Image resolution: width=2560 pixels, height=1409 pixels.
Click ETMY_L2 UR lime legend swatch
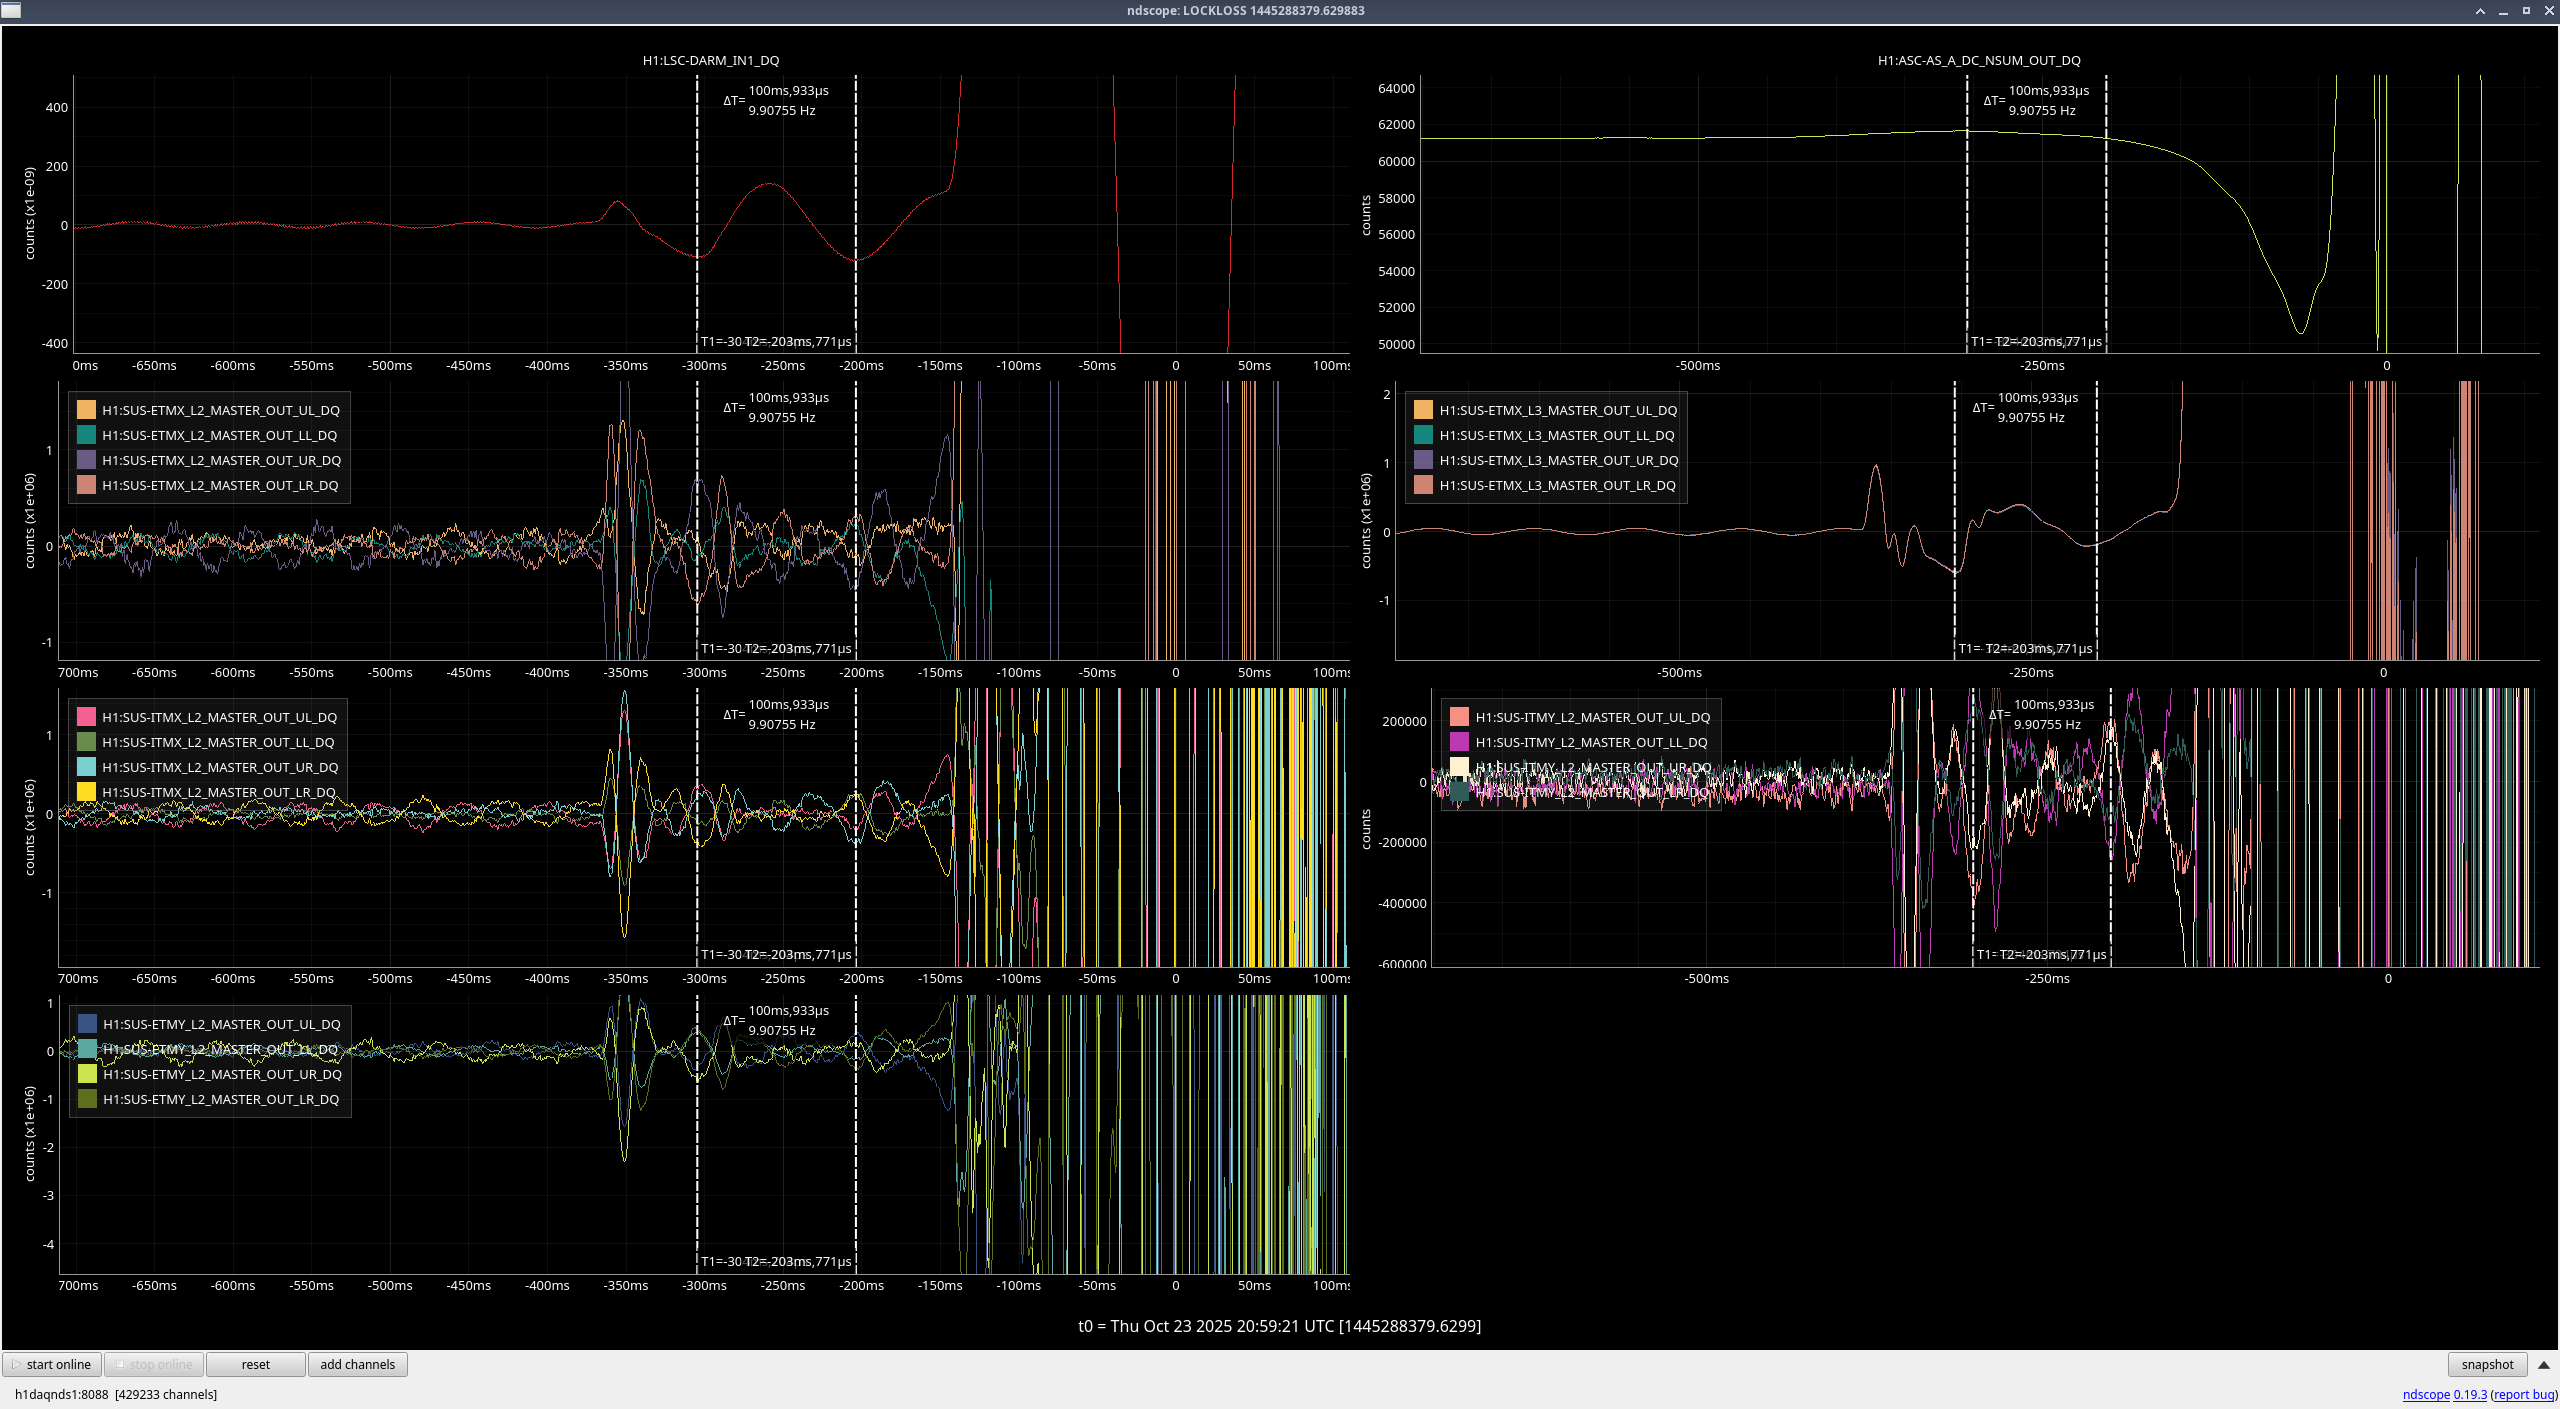[x=87, y=1074]
